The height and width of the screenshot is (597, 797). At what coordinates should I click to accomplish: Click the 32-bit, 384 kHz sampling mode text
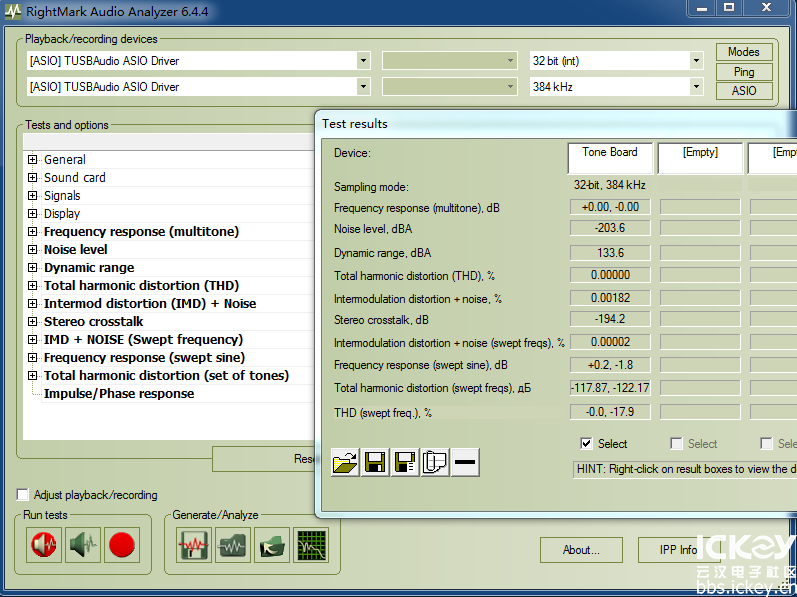point(610,185)
